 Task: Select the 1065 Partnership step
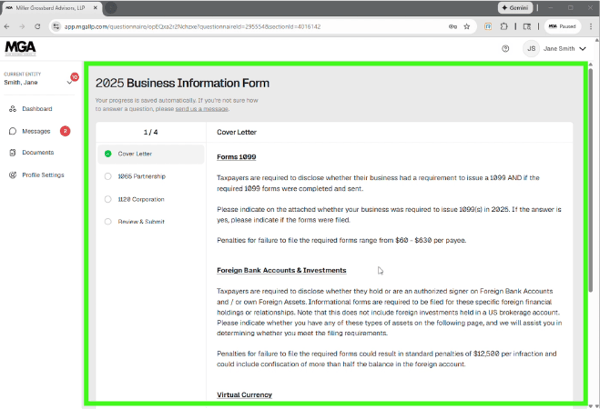pyautogui.click(x=139, y=176)
